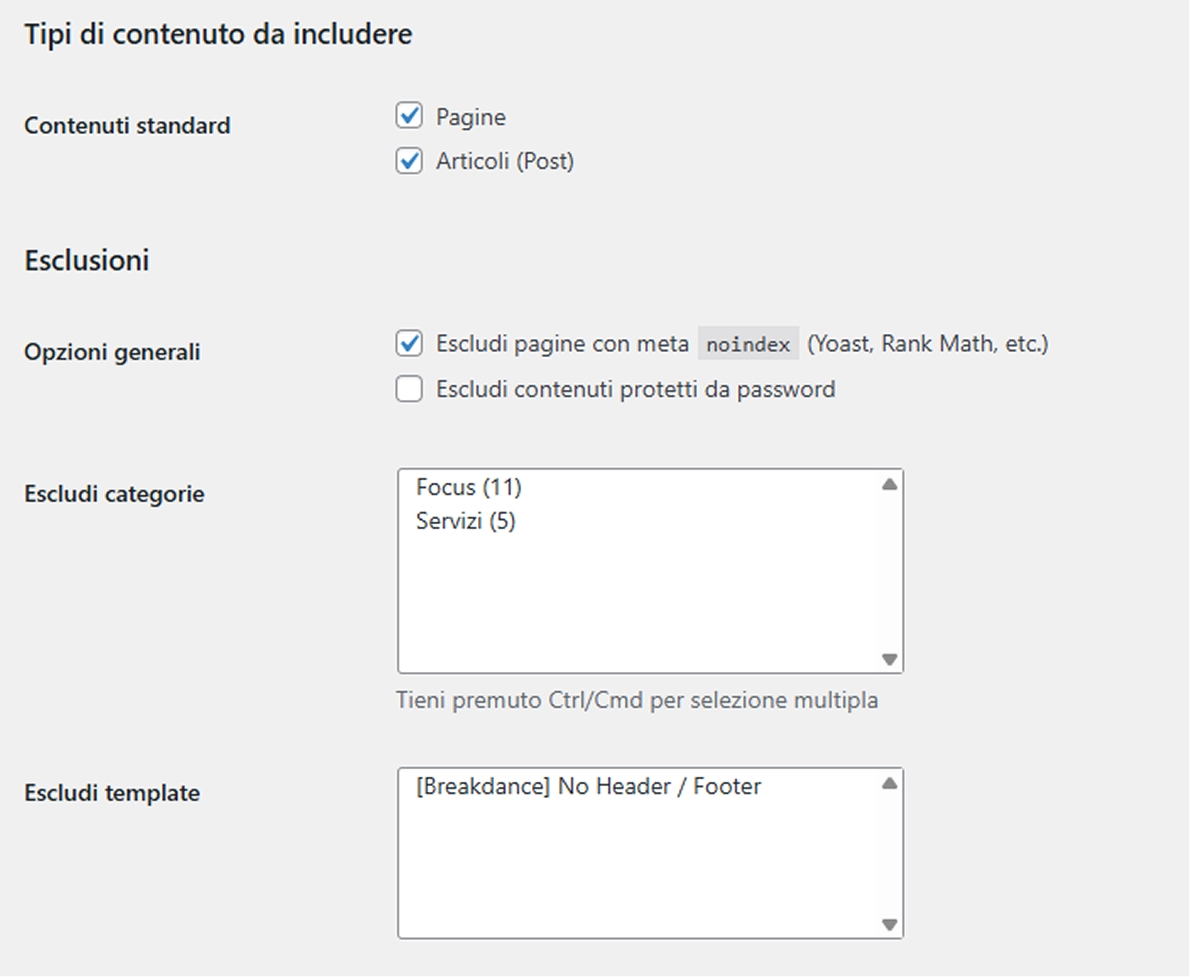The width and height of the screenshot is (1190, 977).
Task: Uncheck the "Pagine" checkbox
Action: click(x=408, y=116)
